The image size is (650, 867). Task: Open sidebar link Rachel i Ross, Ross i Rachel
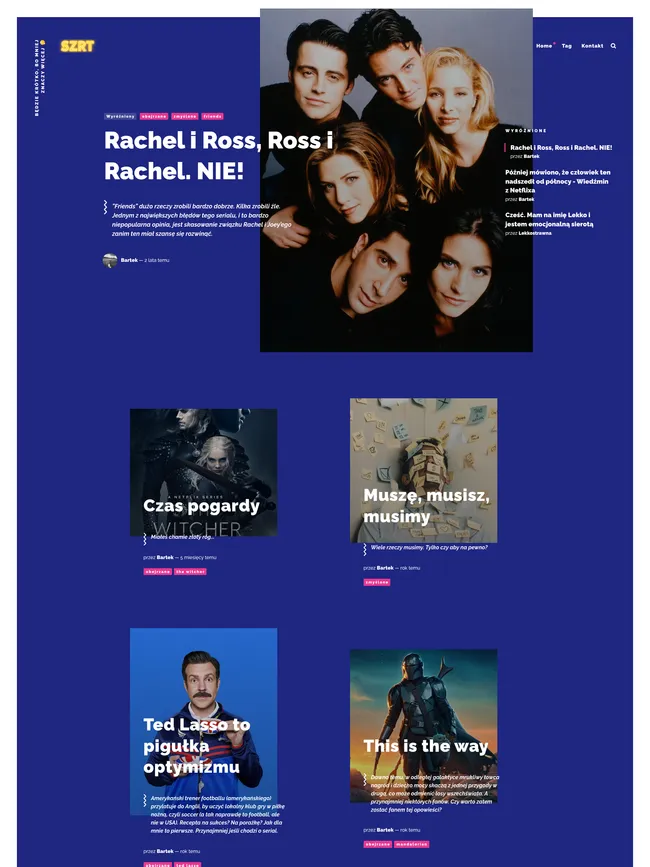pos(561,148)
